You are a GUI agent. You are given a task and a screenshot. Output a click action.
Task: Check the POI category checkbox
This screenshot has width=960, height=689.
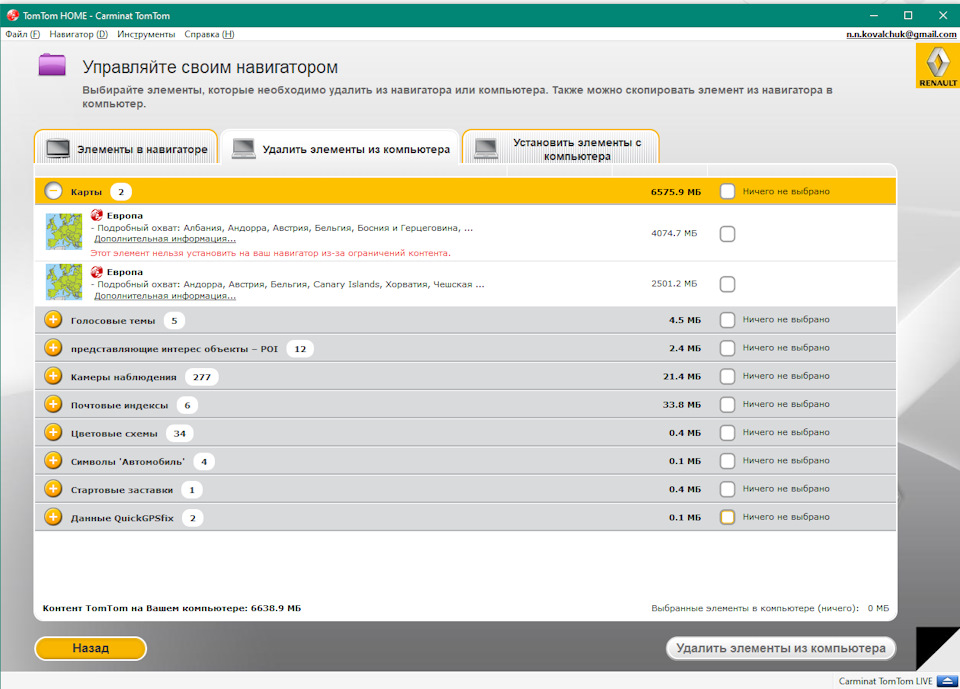(x=727, y=348)
